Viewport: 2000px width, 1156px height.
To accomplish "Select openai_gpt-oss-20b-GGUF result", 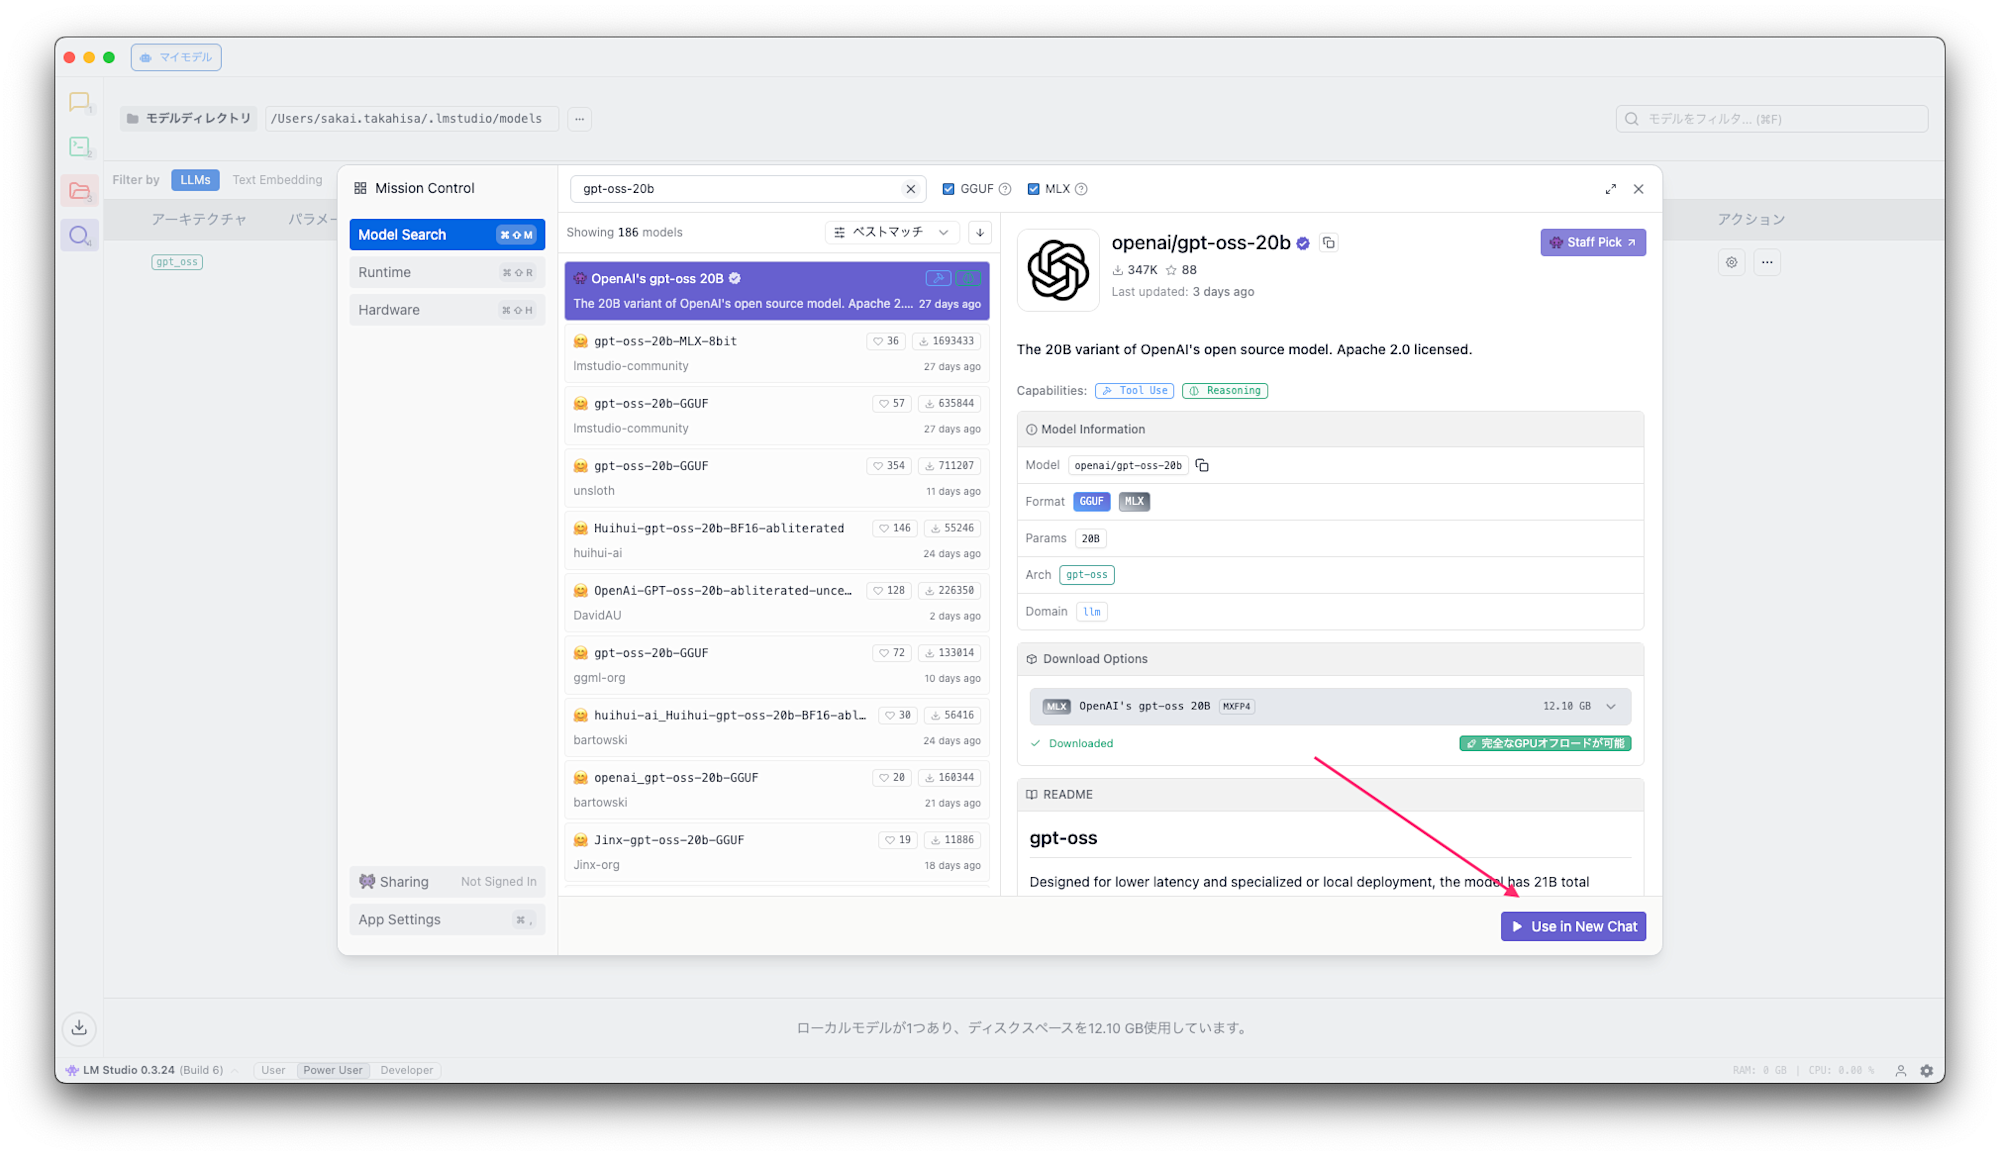I will (777, 790).
